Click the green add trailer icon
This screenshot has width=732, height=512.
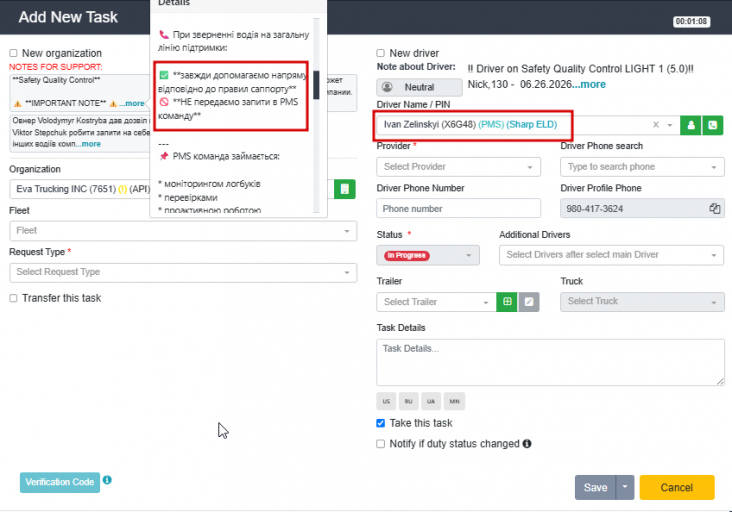[x=507, y=302]
